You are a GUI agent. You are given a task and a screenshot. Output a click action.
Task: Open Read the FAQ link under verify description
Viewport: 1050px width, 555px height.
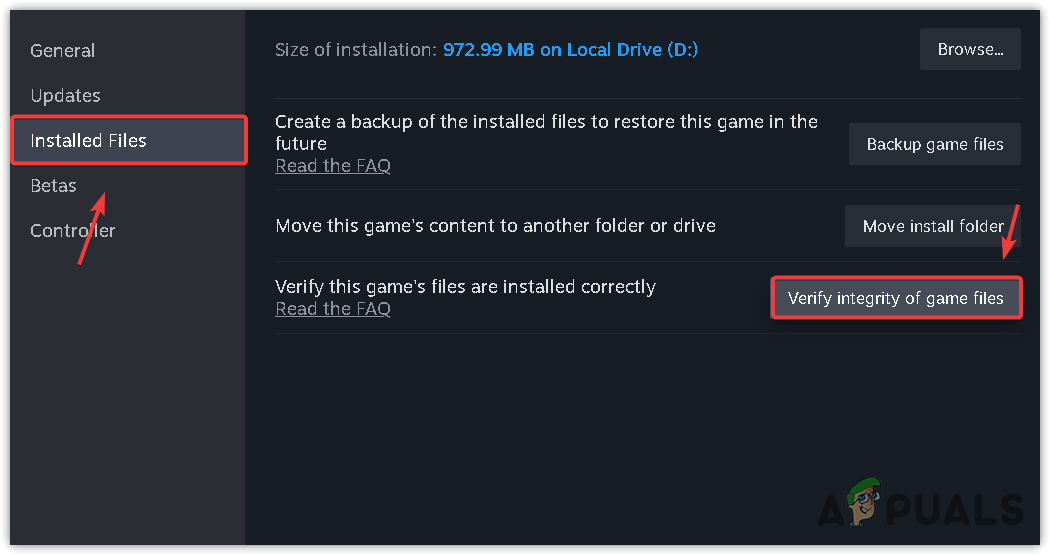(x=332, y=309)
